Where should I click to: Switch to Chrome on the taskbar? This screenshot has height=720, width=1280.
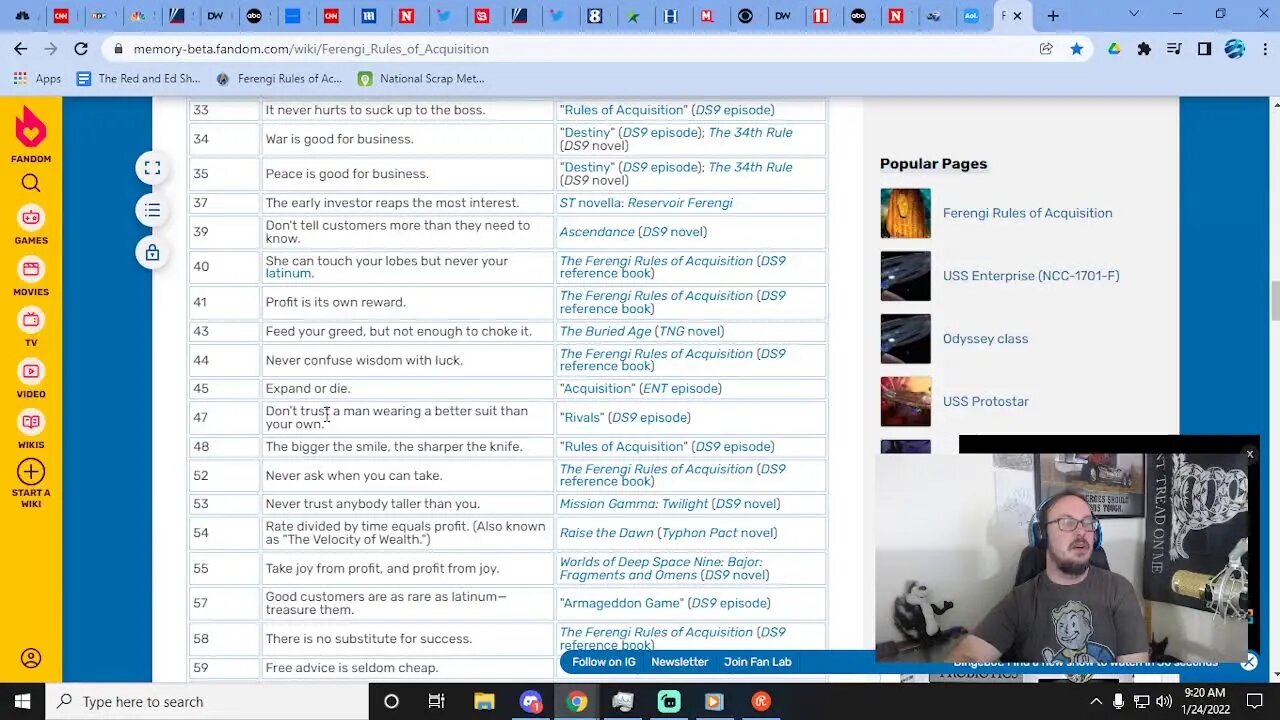point(577,701)
